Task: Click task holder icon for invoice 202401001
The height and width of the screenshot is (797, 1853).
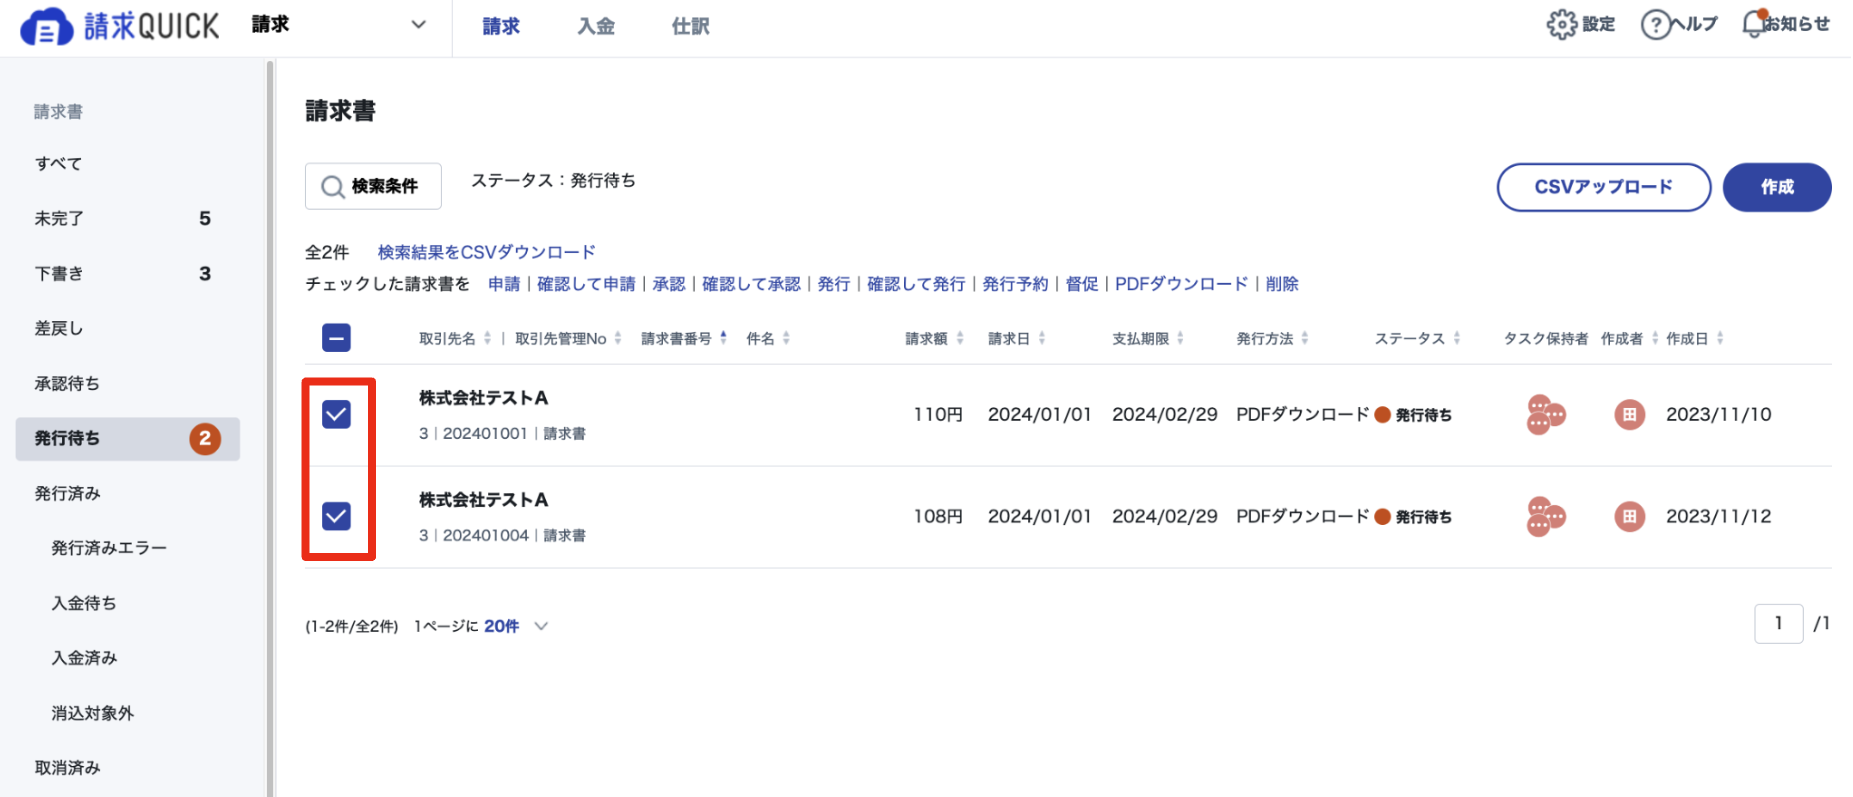Action: [x=1545, y=414]
